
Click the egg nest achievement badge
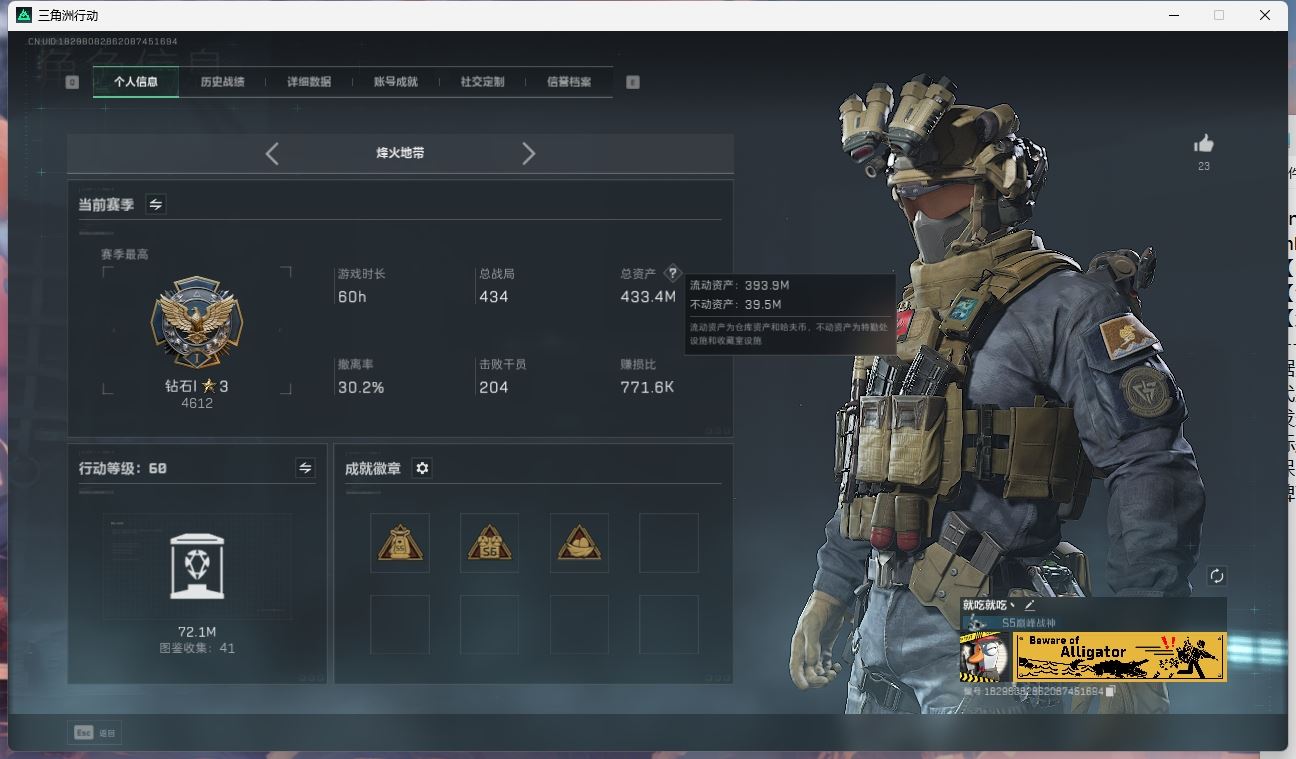(579, 543)
